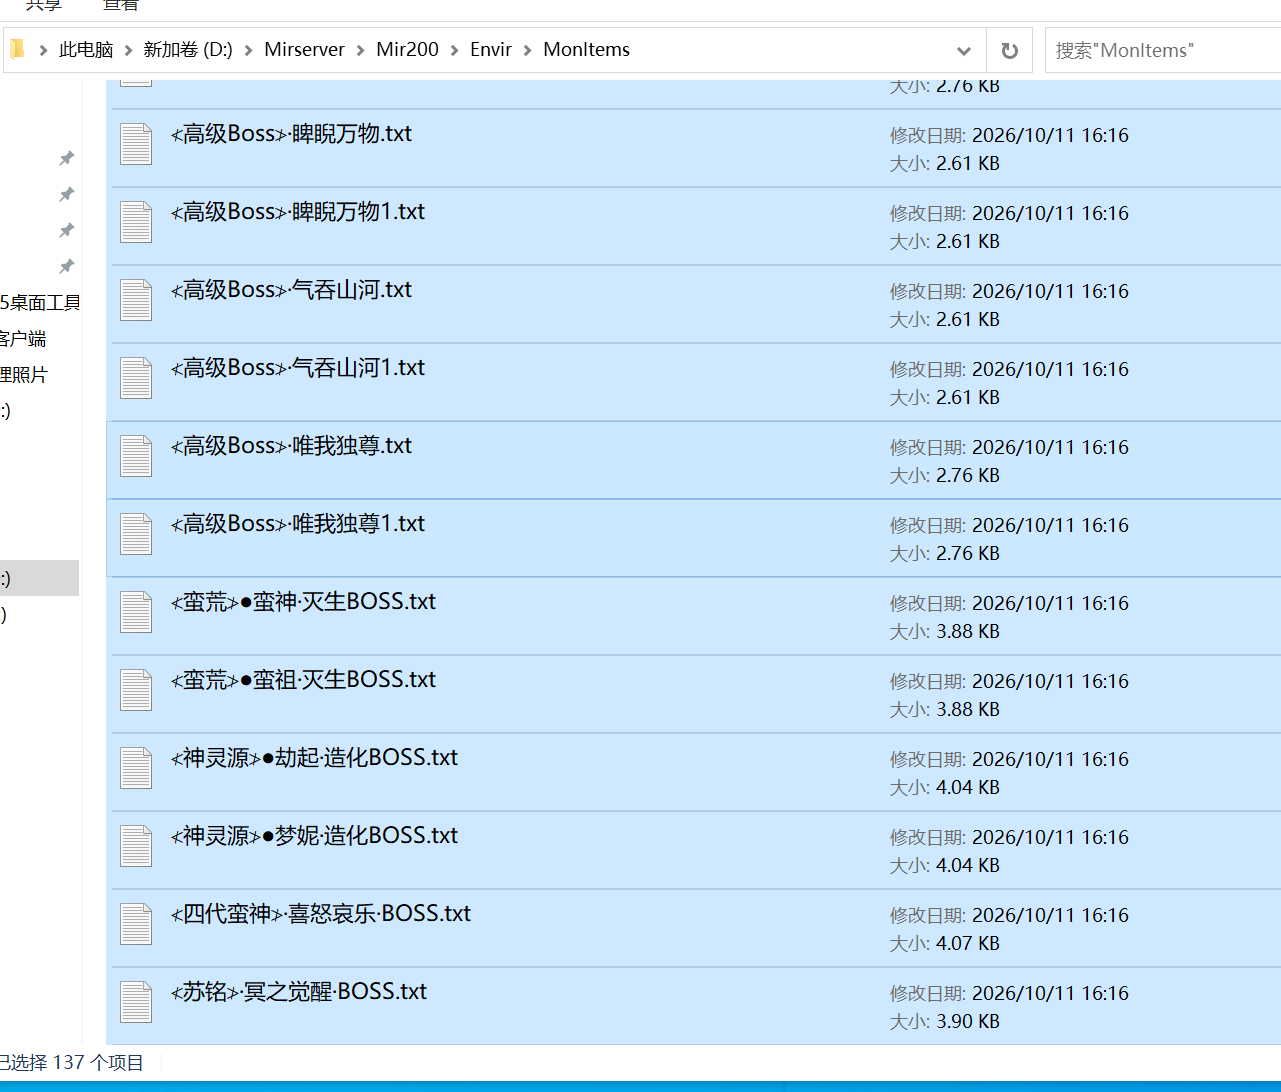
Task: Open the address bar history dropdown
Action: 964,50
